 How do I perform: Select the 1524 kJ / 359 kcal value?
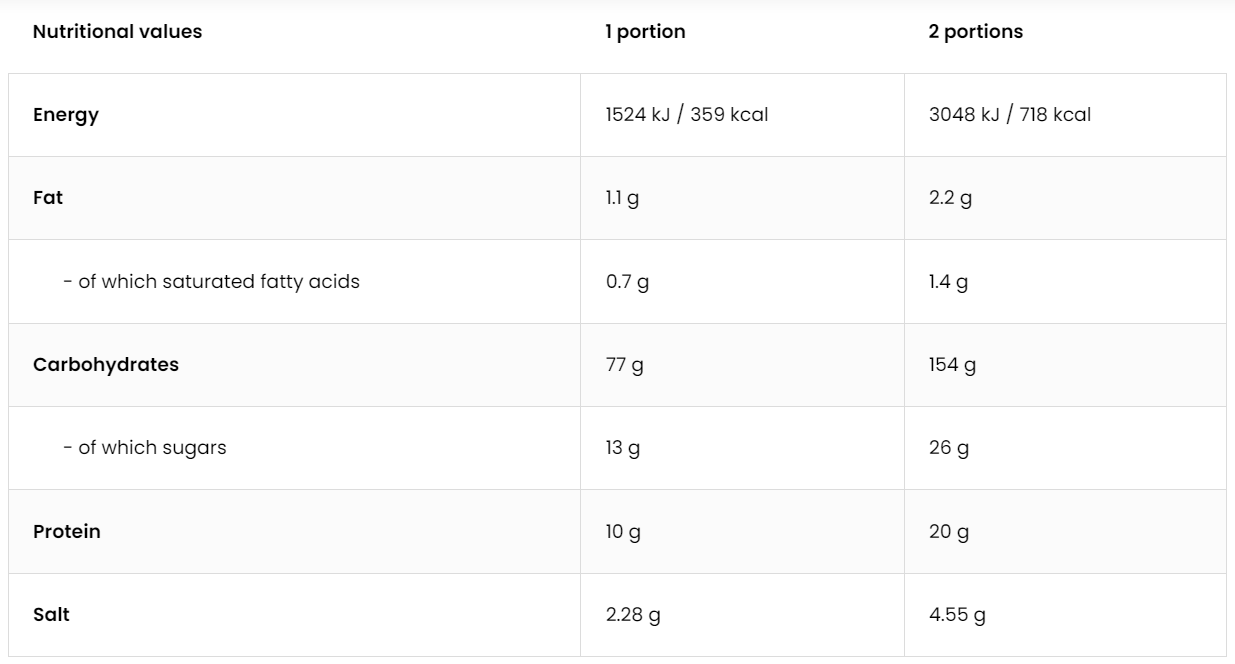(x=687, y=115)
